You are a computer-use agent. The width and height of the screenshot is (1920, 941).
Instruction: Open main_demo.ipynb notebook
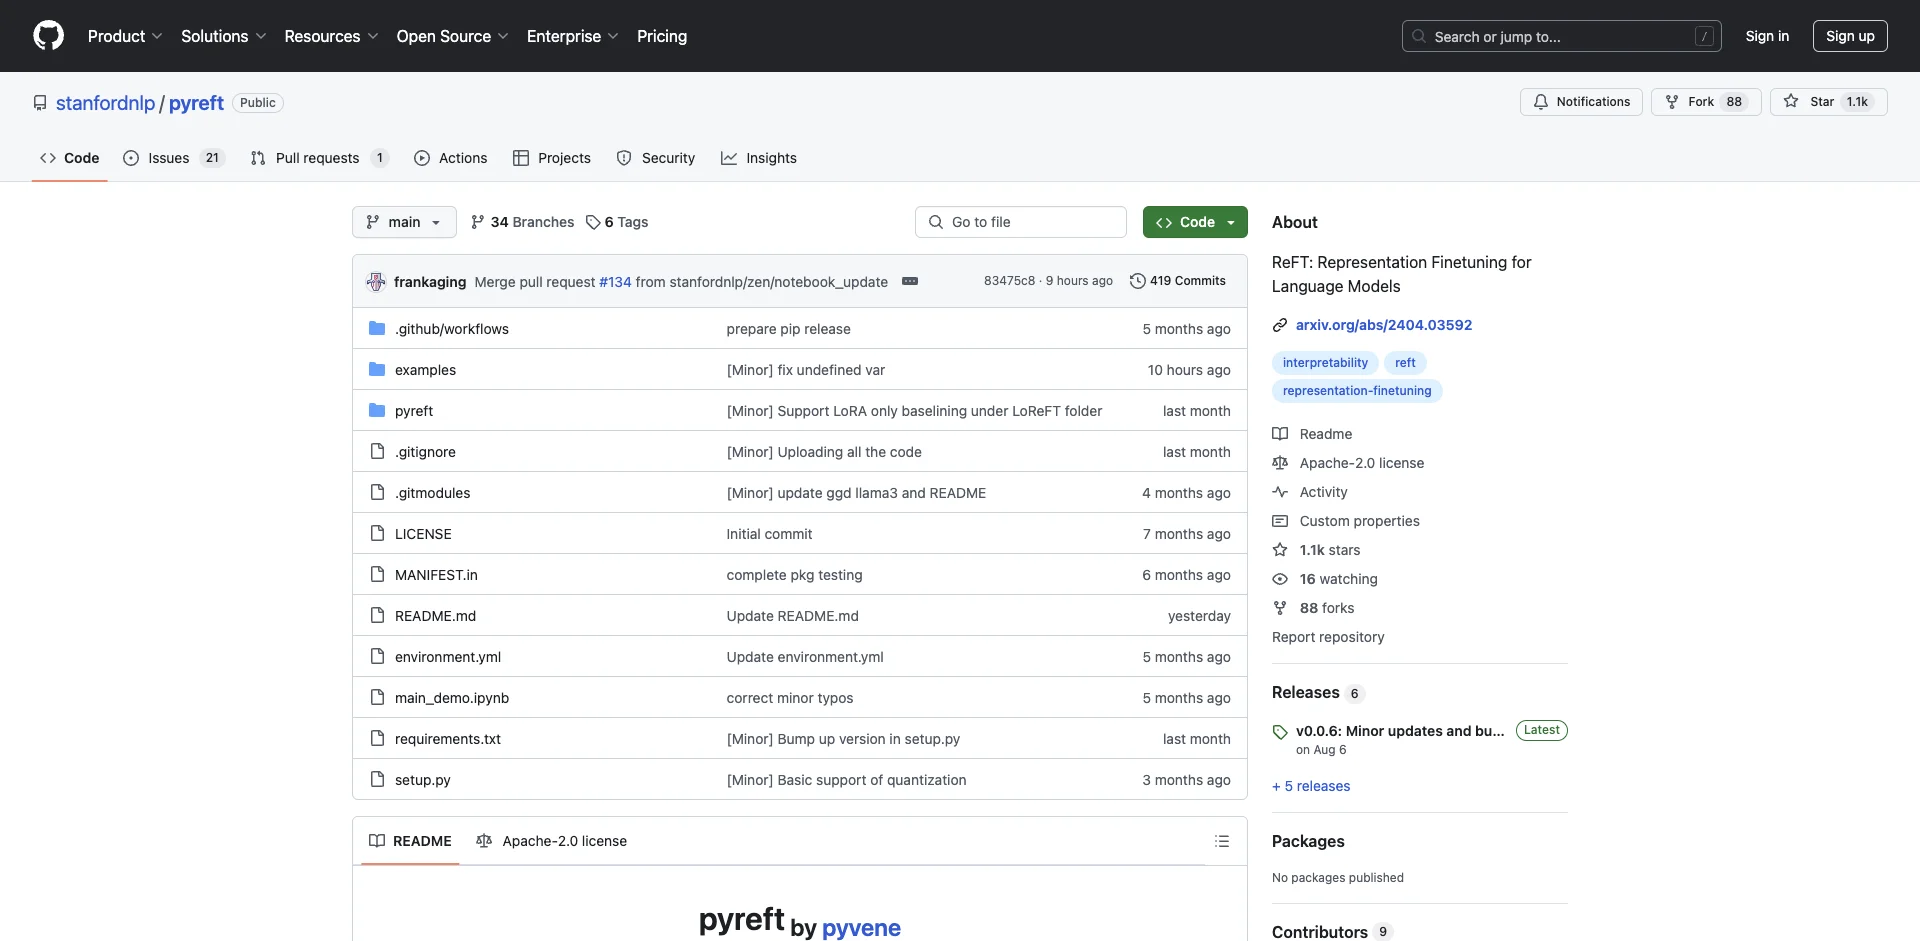(452, 698)
